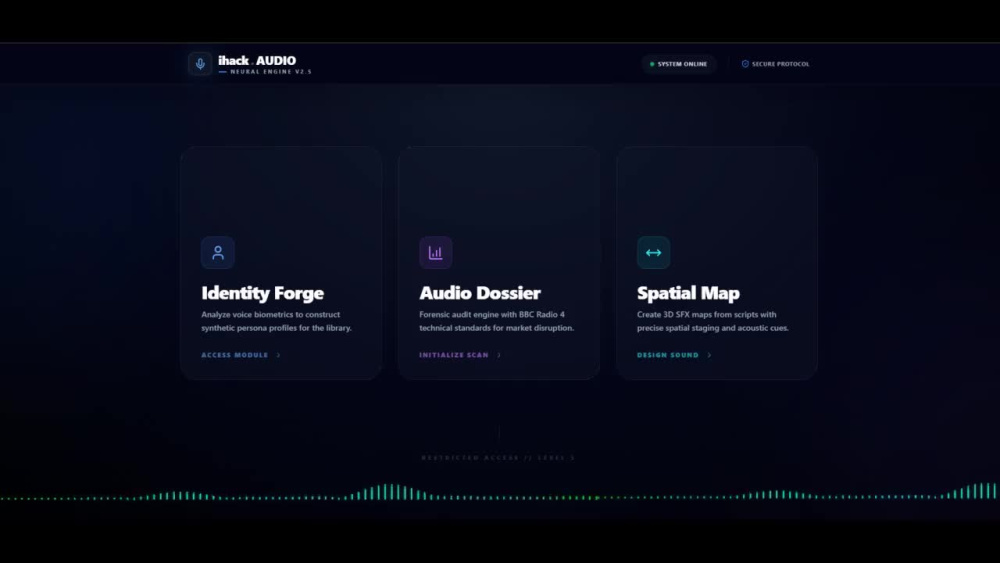Open the Identity Forge card title
The width and height of the screenshot is (1000, 563).
(263, 293)
